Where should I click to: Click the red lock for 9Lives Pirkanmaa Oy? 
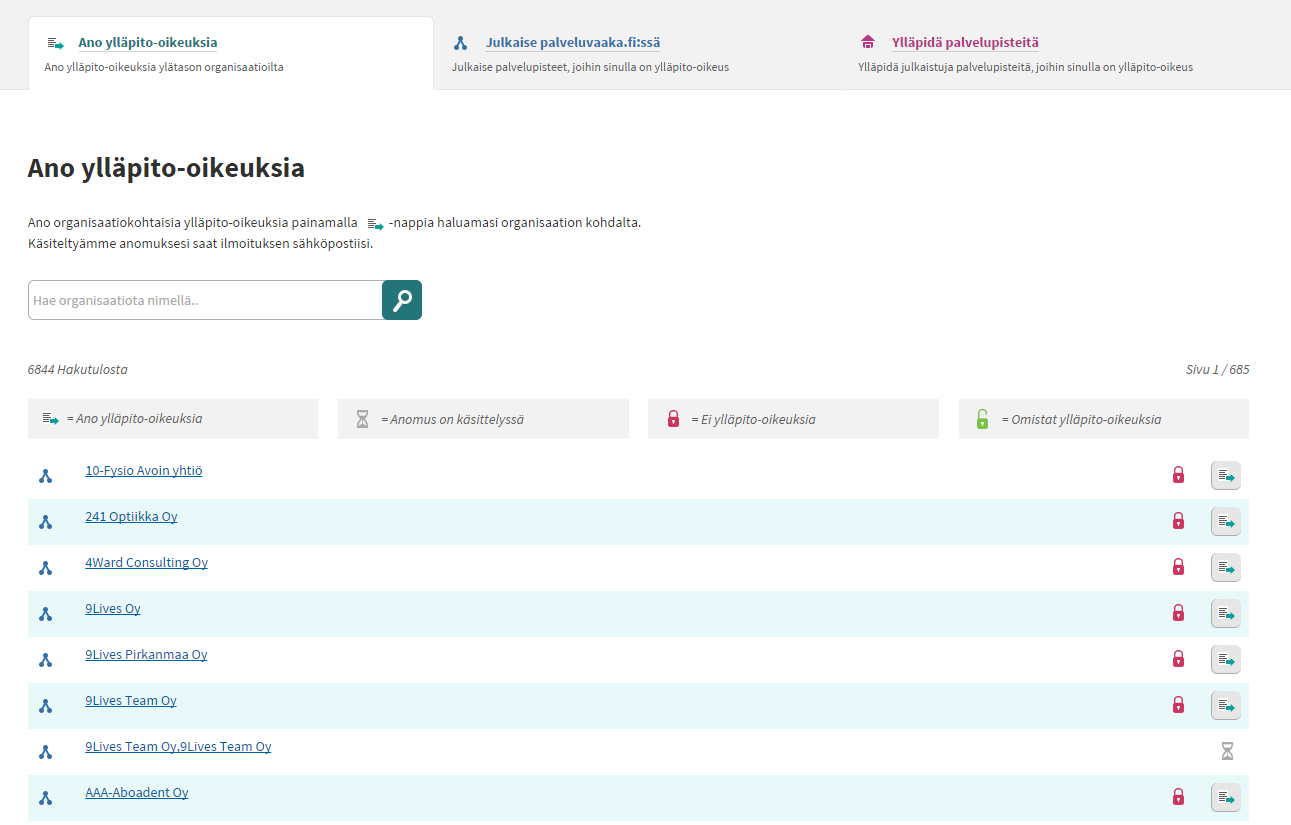pos(1178,659)
